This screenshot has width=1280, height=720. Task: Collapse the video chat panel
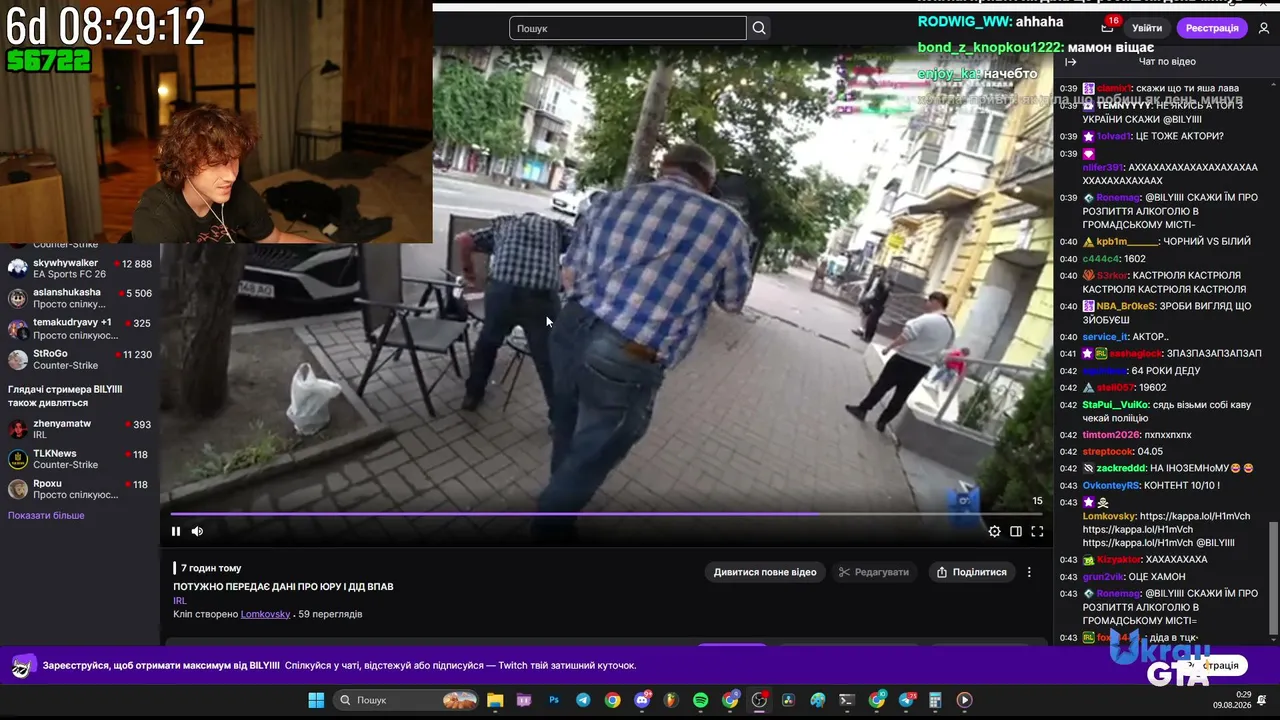[1070, 62]
